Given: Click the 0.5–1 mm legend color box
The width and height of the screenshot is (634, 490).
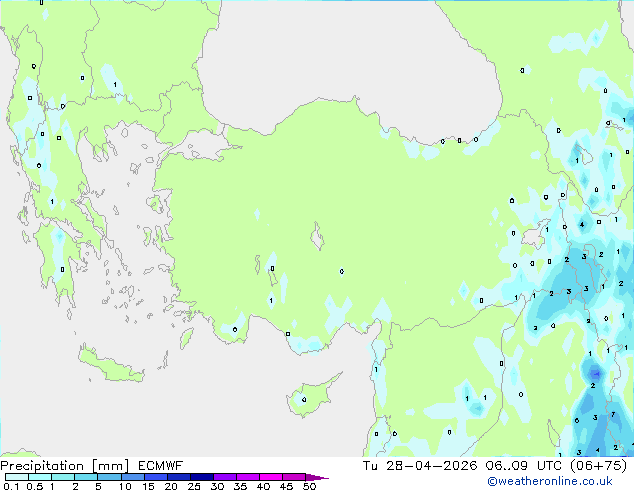Looking at the screenshot, I should (x=40, y=477).
